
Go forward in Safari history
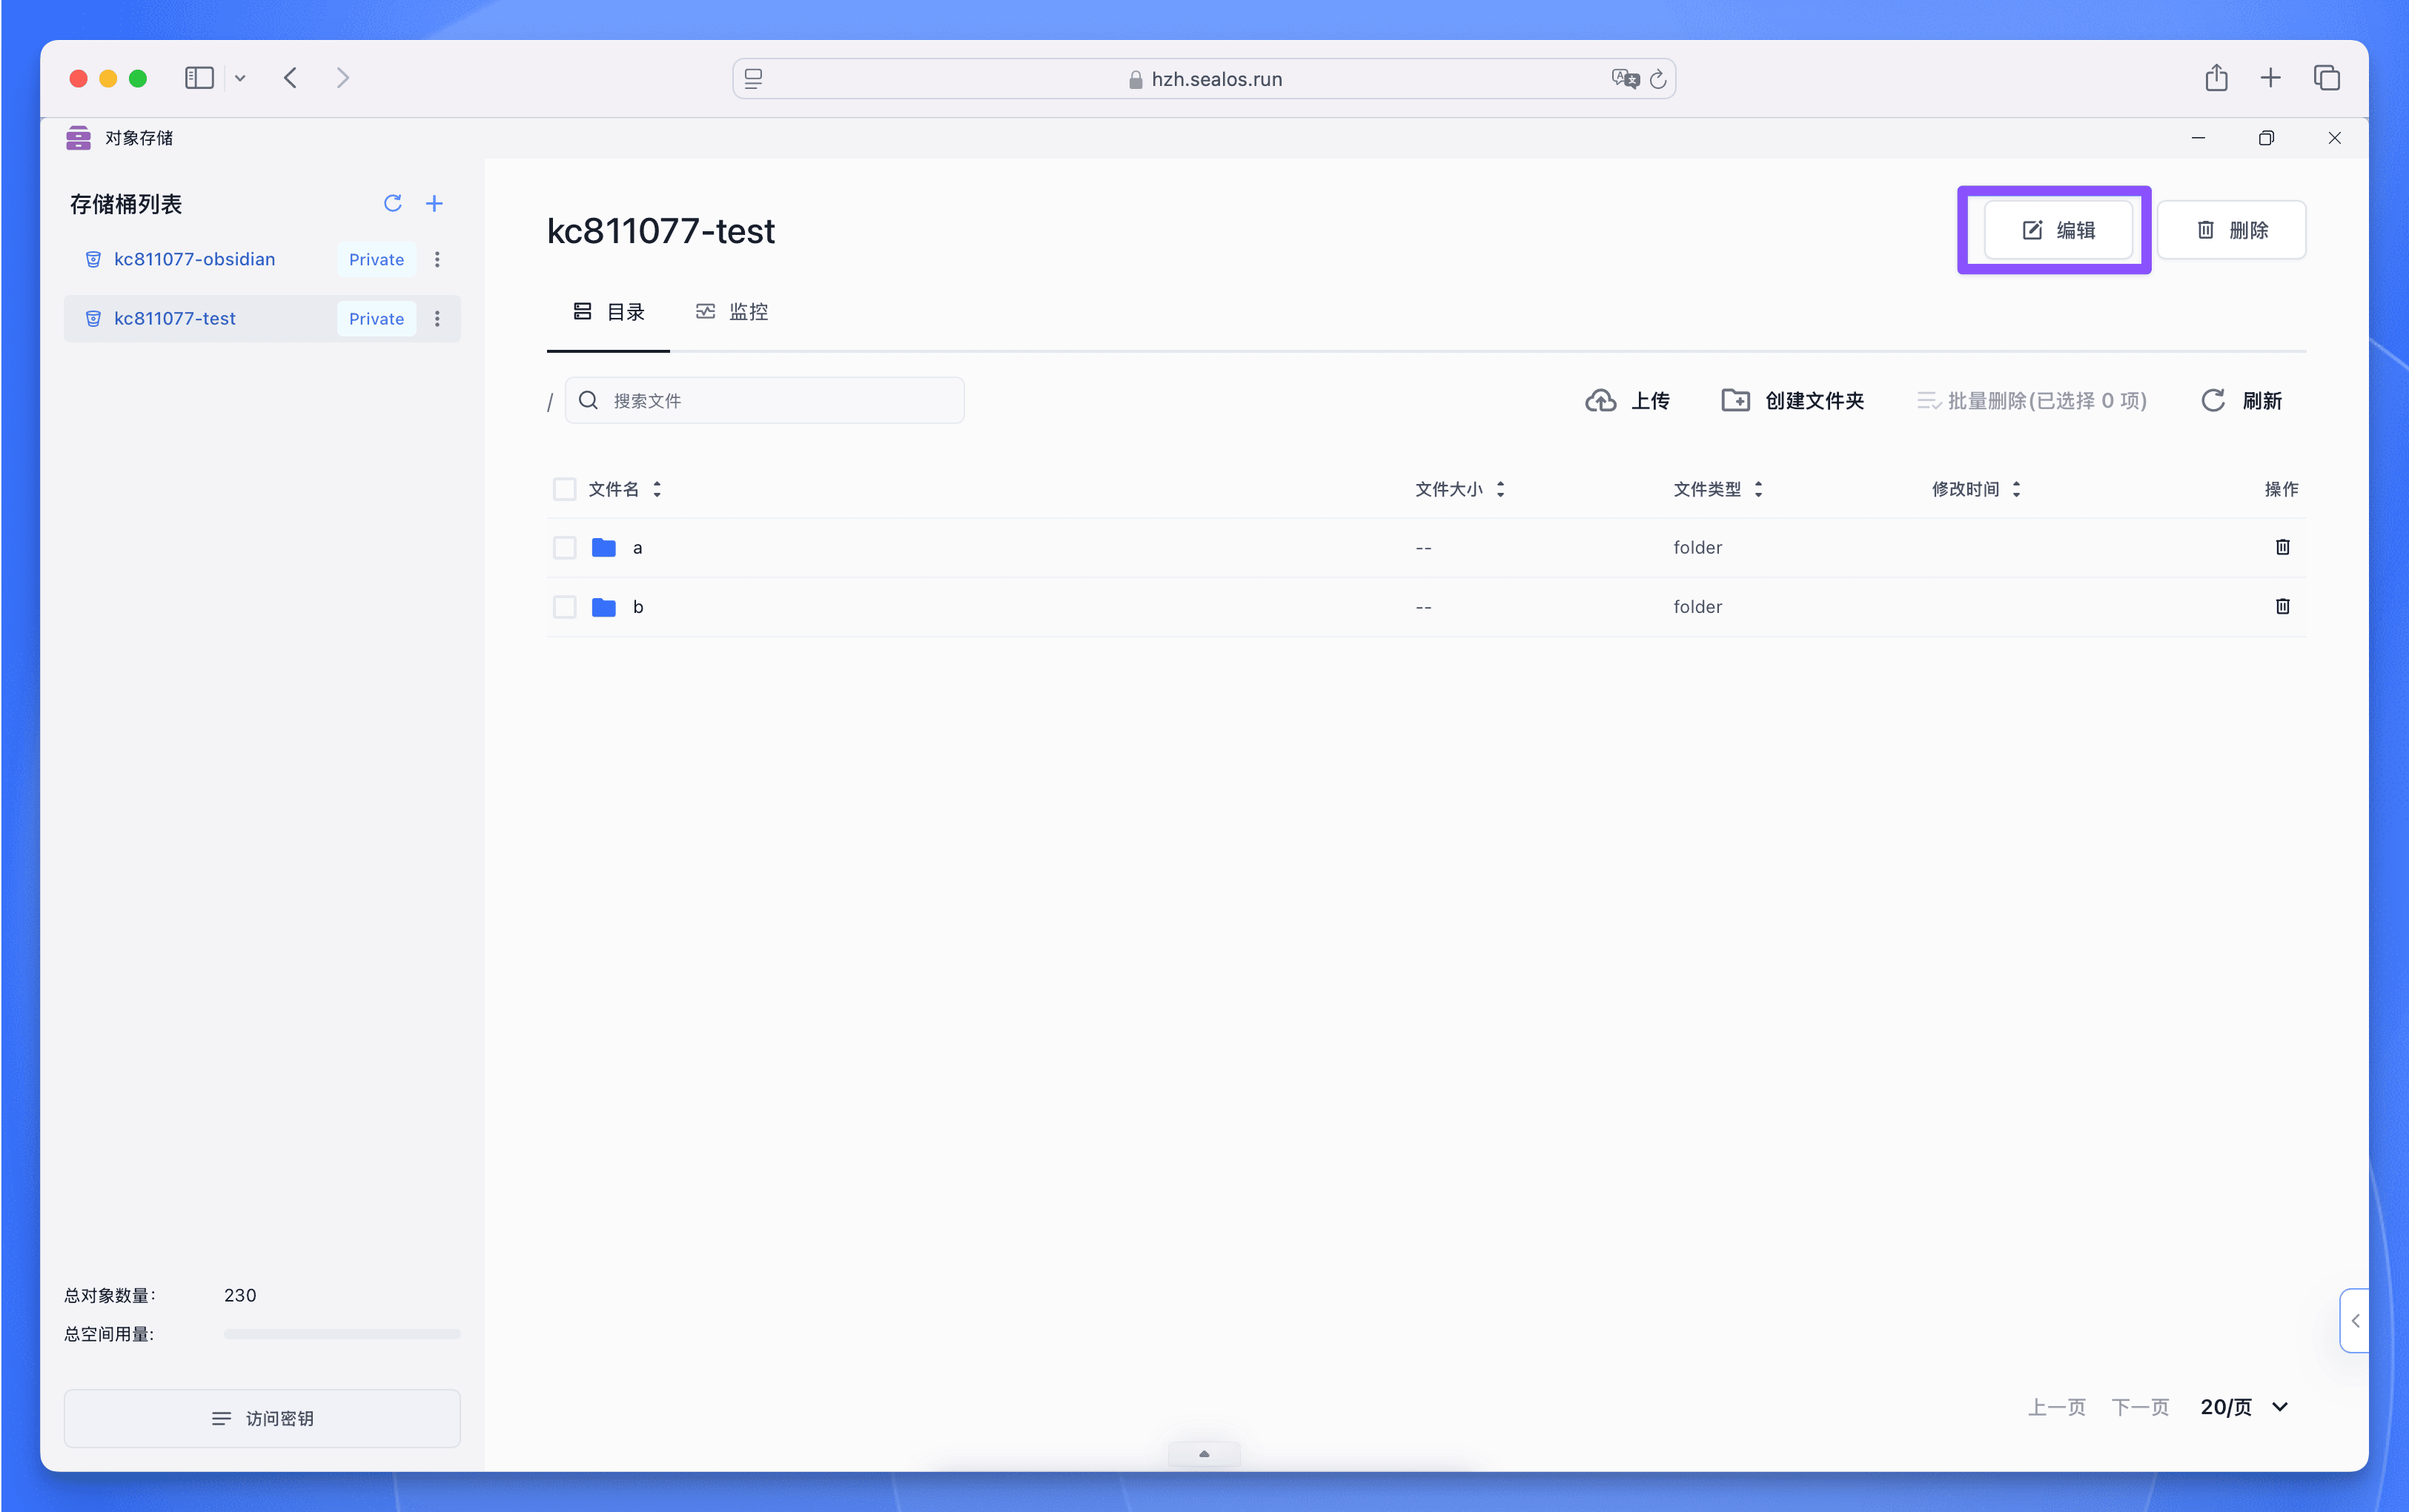343,78
